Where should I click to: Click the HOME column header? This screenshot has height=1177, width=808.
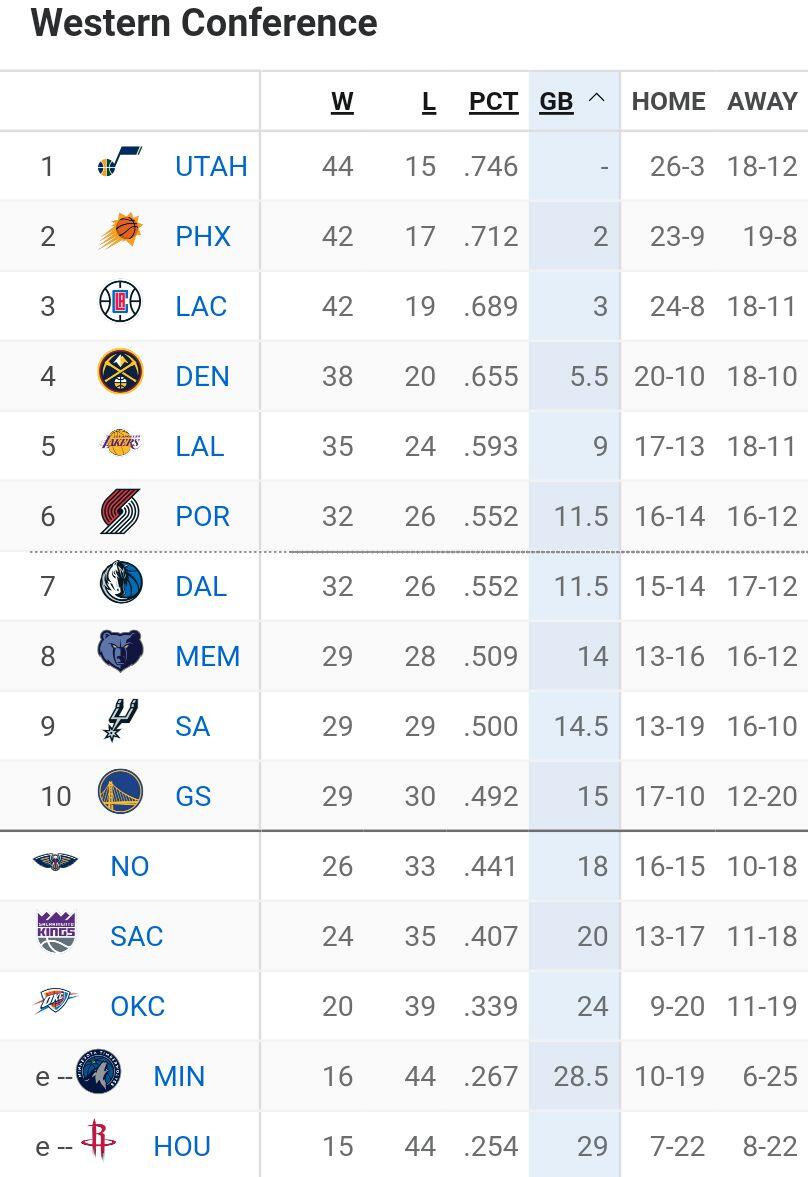click(x=668, y=102)
